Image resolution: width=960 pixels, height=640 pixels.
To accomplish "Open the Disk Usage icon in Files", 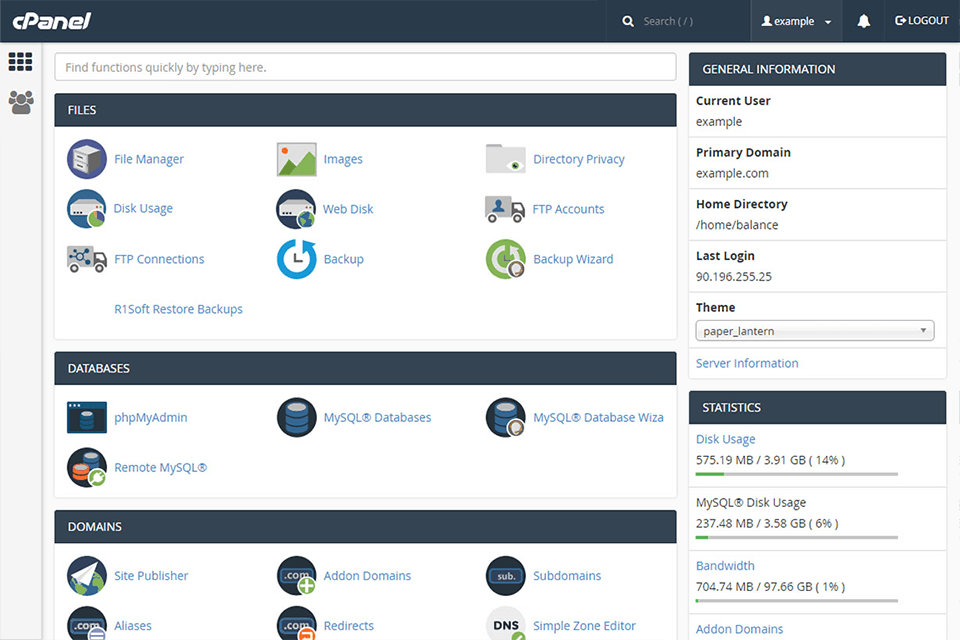I will pos(86,209).
